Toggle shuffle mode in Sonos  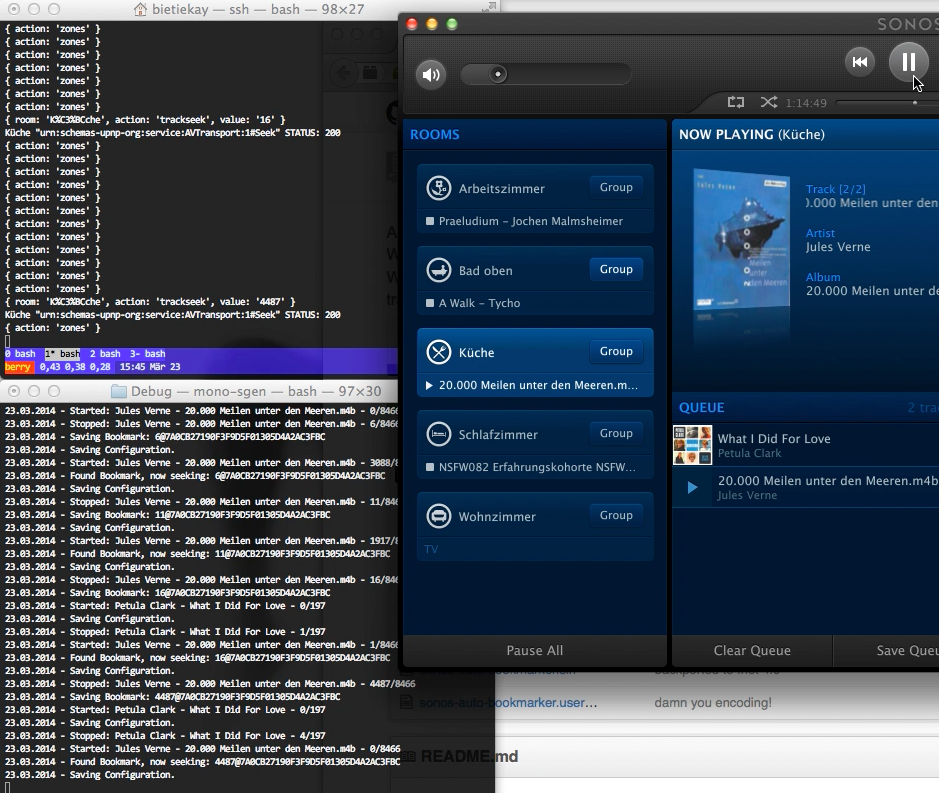point(768,102)
